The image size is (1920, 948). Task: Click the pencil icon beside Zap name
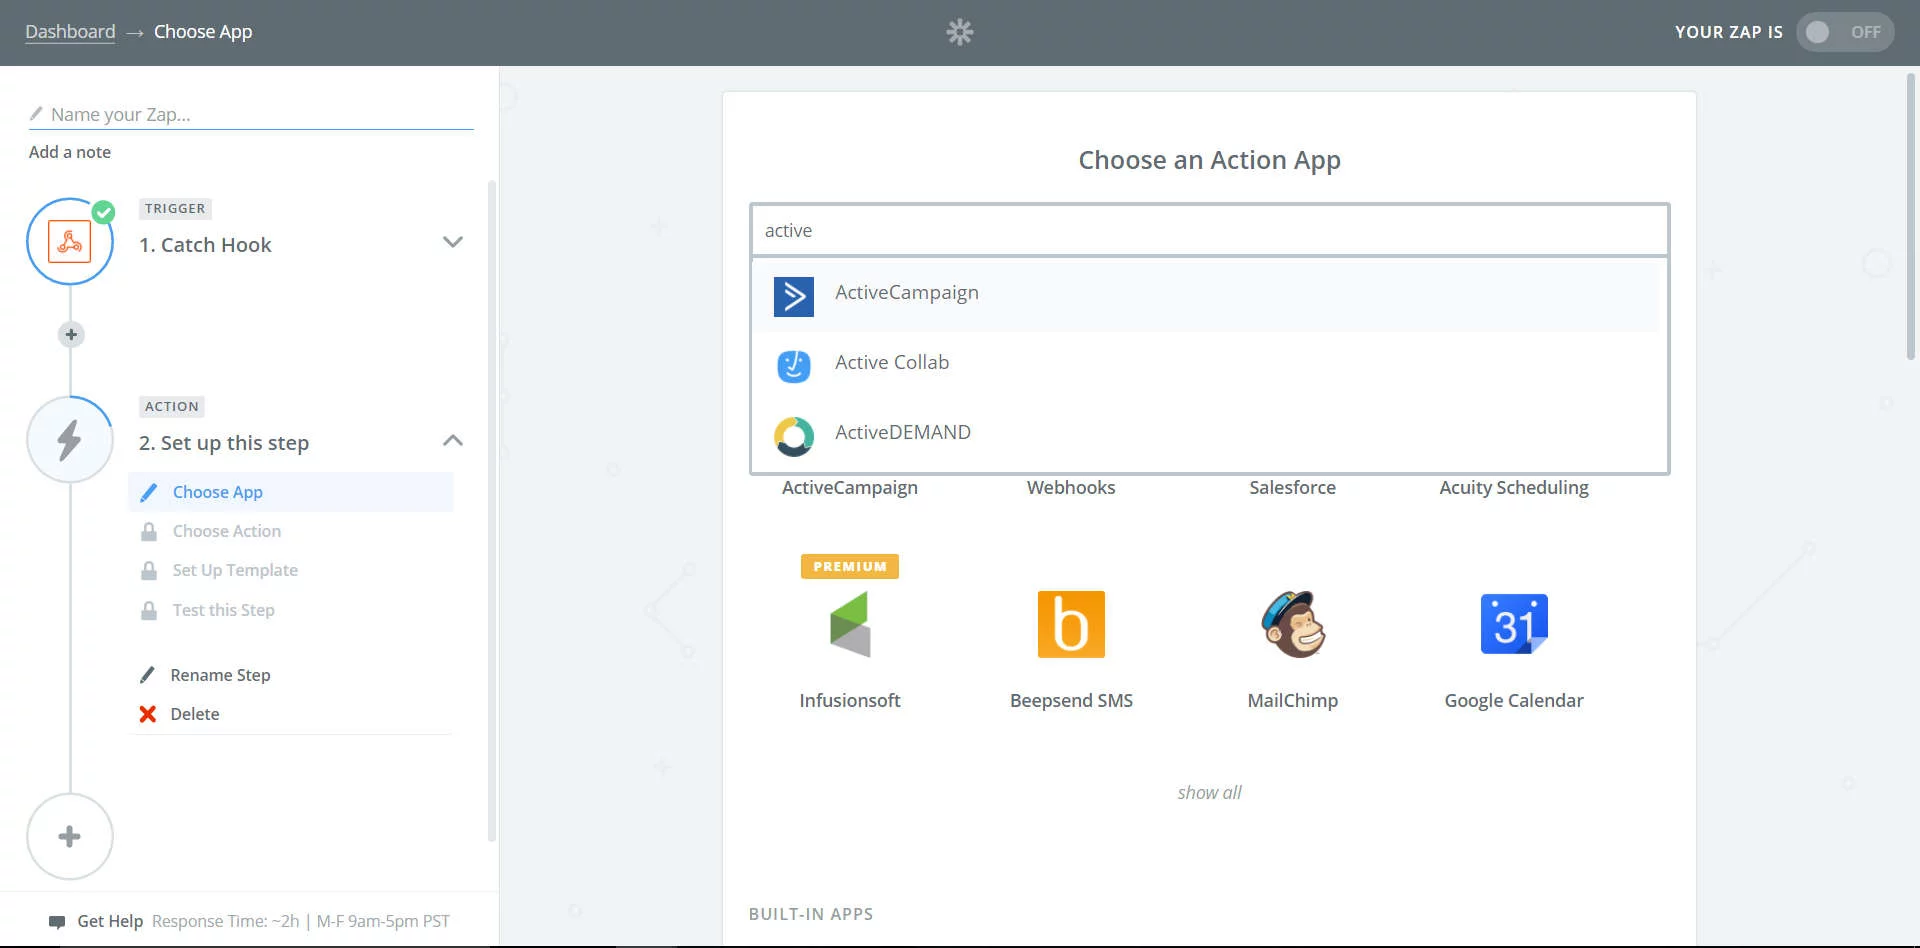pos(36,113)
